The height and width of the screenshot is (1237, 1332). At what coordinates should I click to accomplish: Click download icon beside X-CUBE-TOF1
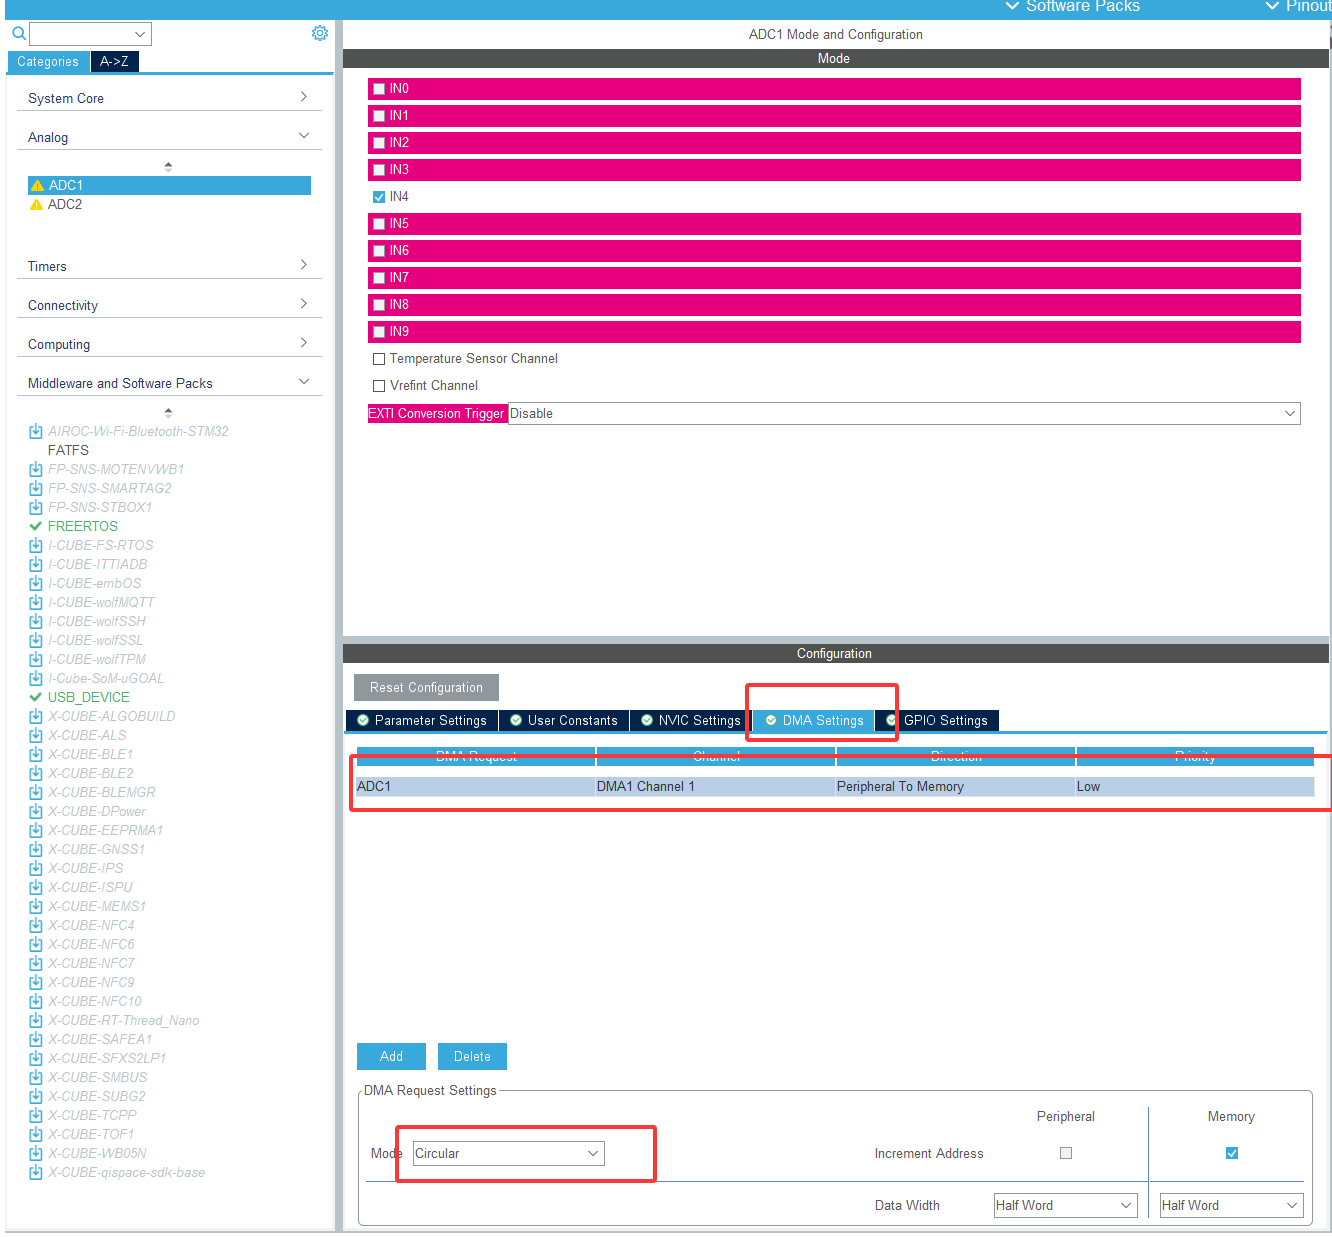pos(36,1134)
